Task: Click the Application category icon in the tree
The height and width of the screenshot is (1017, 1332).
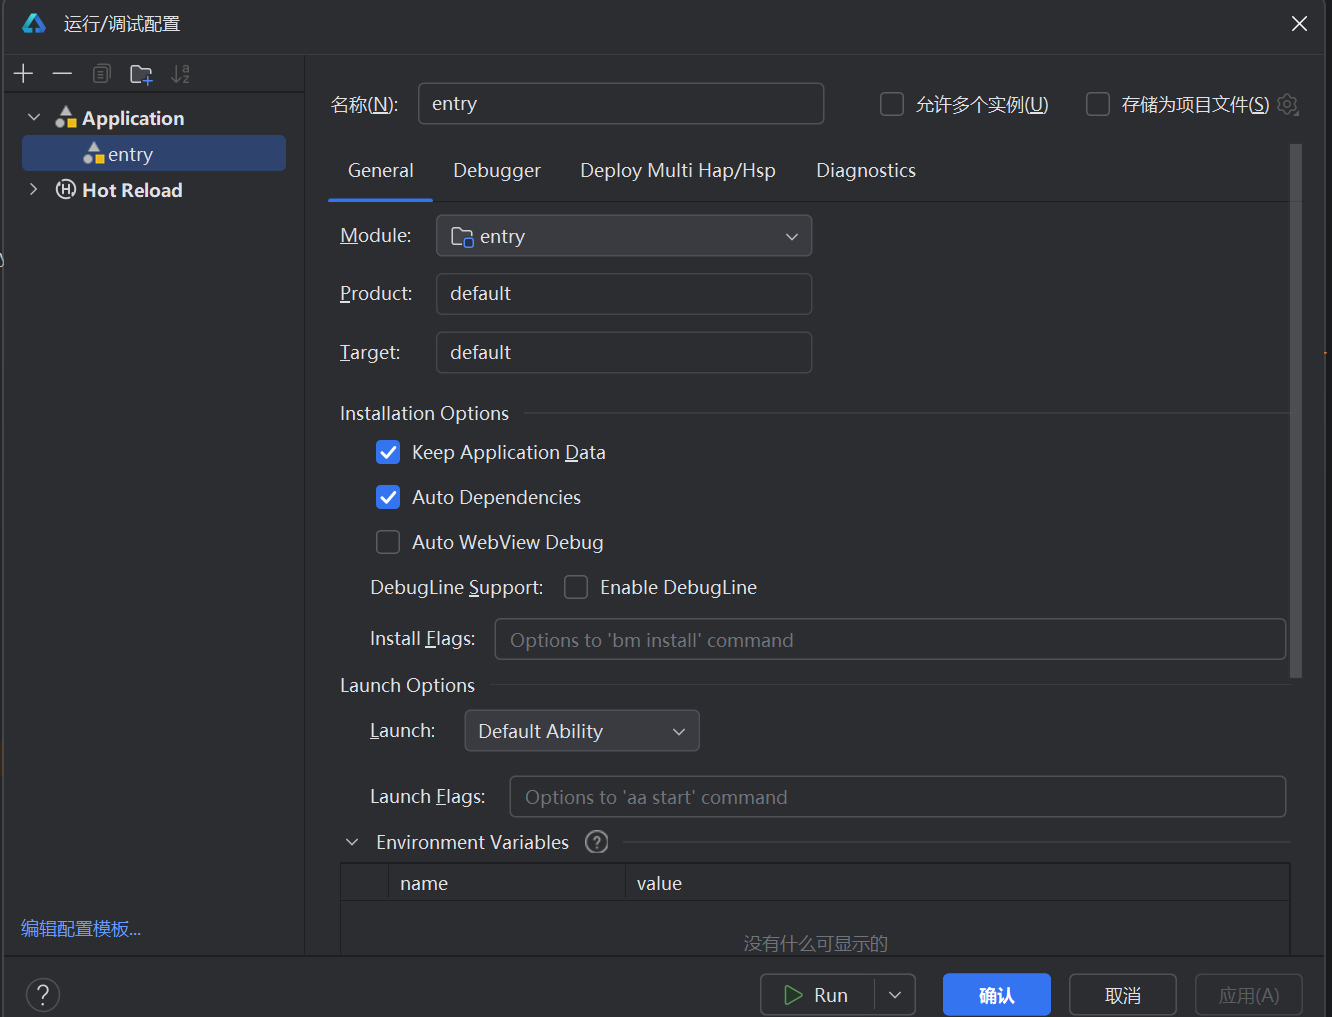Action: 66,118
